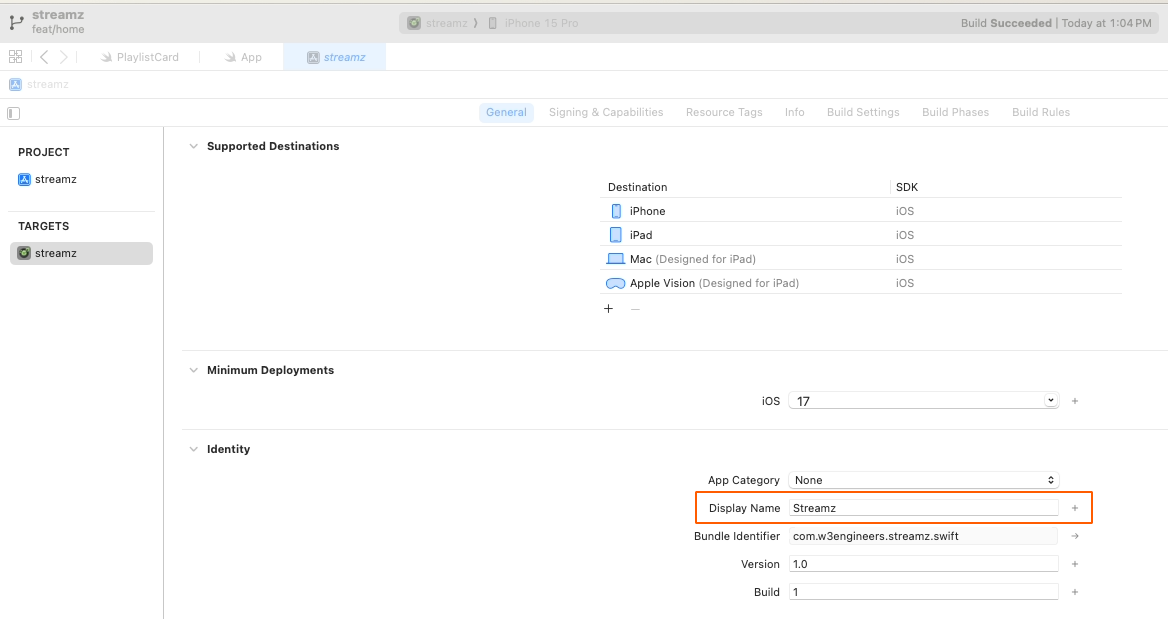Screen dimensions: 1168x619
Task: Collapse the Supported Destinations section
Action: click(194, 146)
